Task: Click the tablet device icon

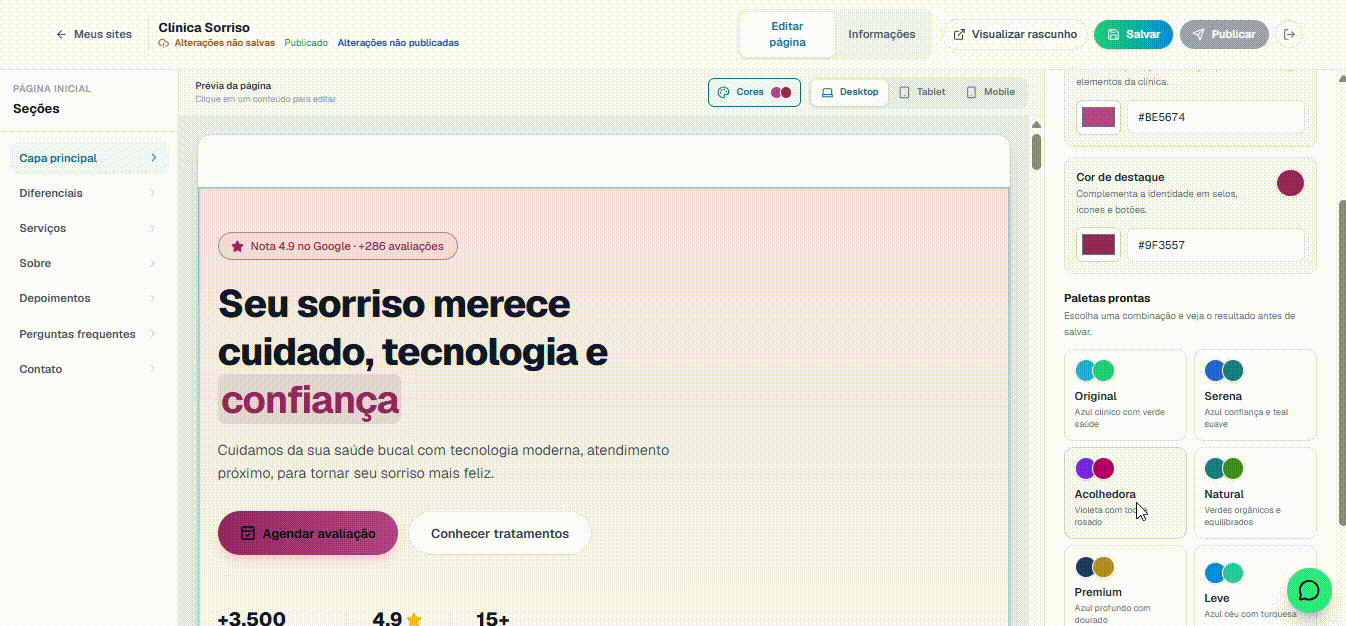Action: pos(904,92)
